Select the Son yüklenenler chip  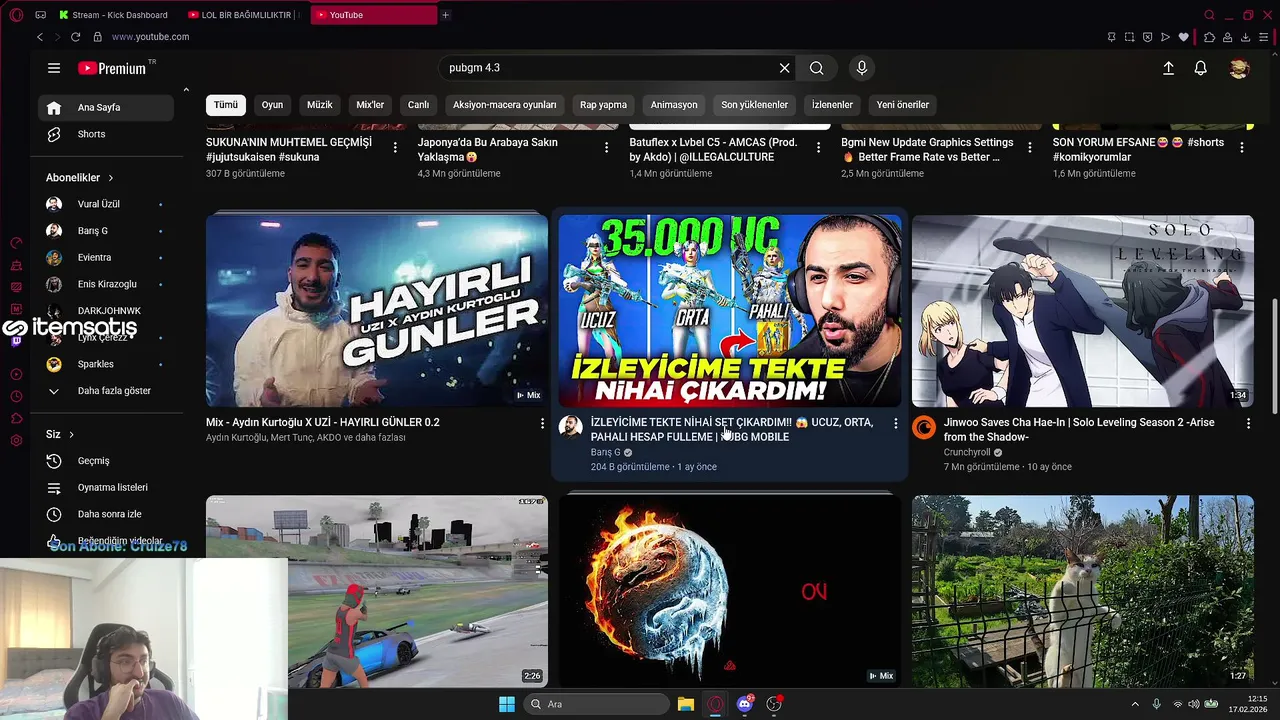click(x=754, y=105)
